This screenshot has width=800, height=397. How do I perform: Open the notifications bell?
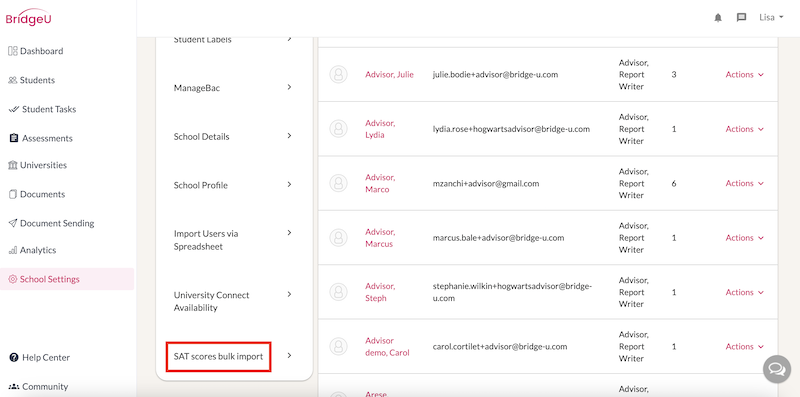718,18
